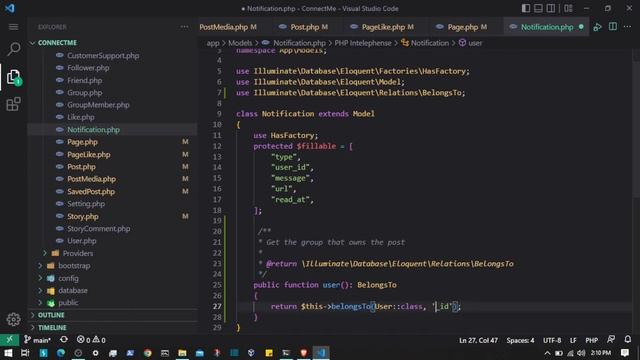The width and height of the screenshot is (640, 360).
Task: Switch to PageLike.php tab
Action: tap(387, 27)
